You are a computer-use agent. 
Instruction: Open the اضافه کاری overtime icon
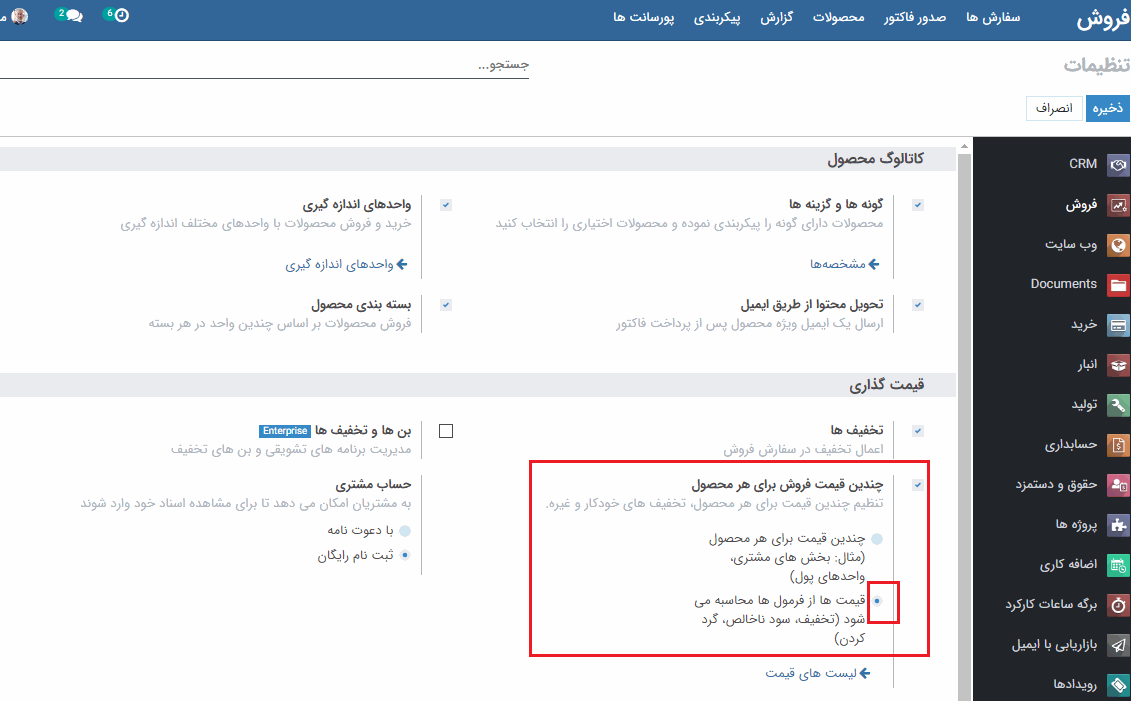click(1118, 565)
